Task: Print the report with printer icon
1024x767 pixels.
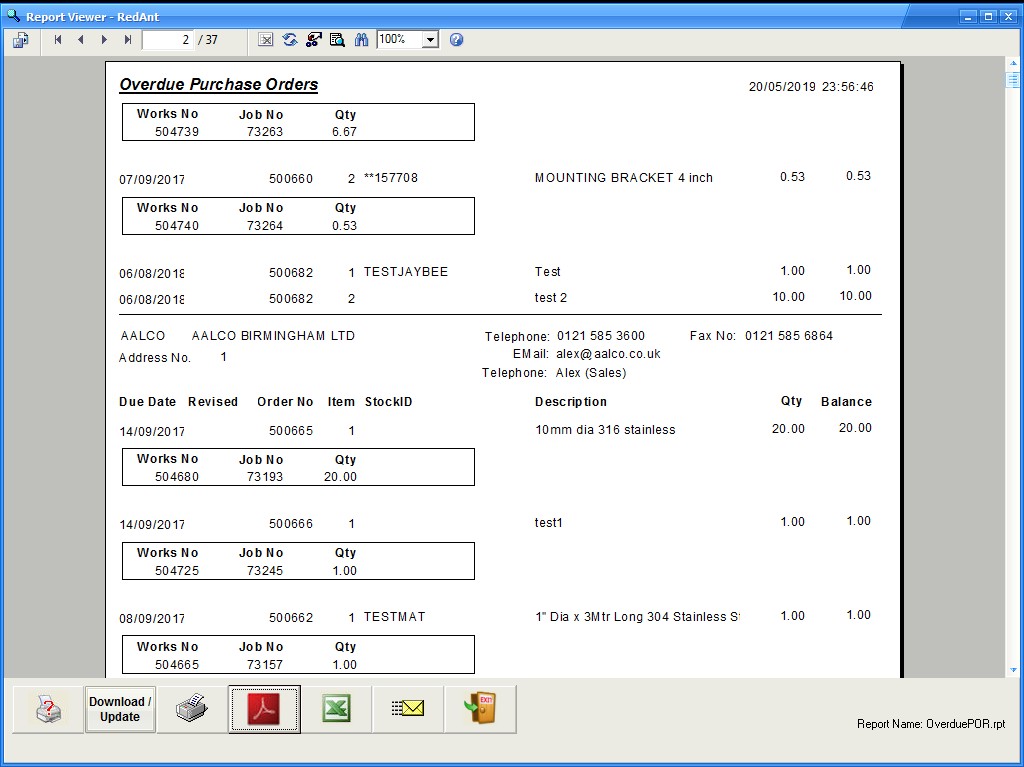Action: point(192,709)
